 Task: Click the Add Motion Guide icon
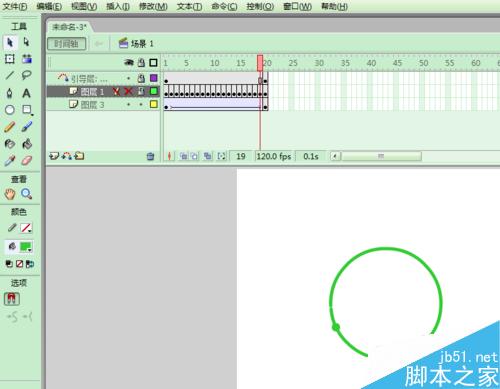[67, 156]
